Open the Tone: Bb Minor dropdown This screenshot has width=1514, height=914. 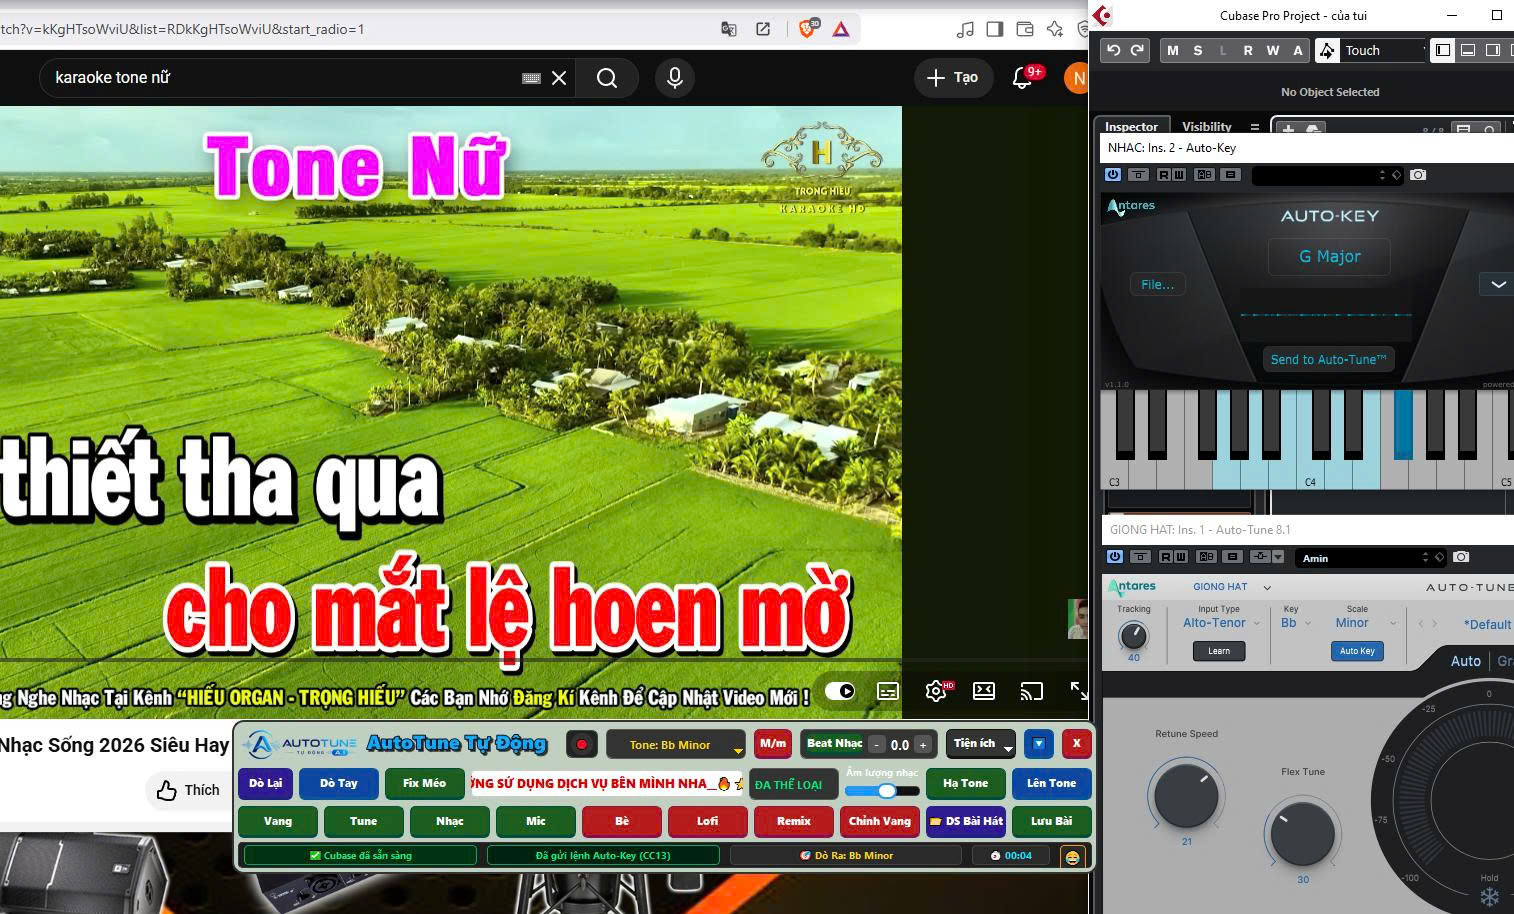tap(677, 744)
